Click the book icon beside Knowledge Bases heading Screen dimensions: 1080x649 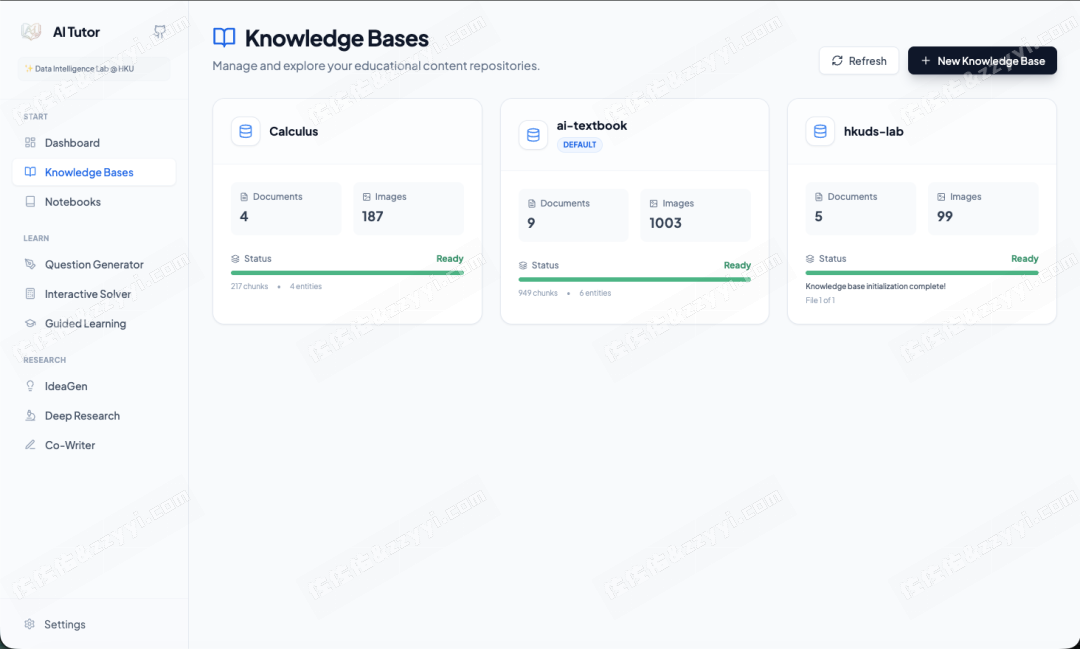coord(225,38)
